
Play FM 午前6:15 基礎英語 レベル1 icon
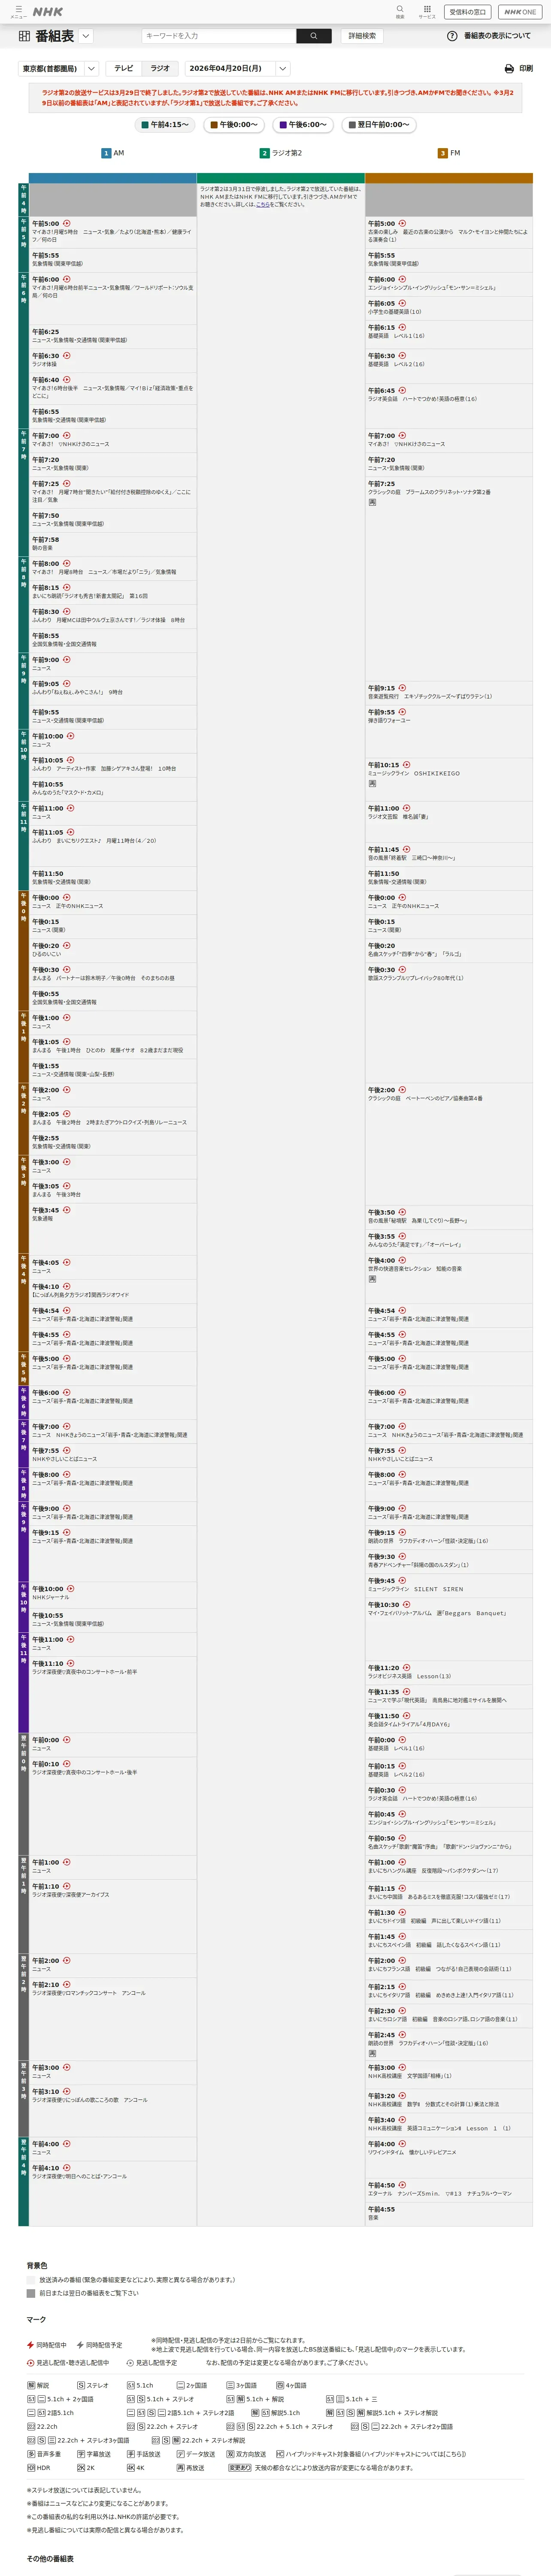403,327
